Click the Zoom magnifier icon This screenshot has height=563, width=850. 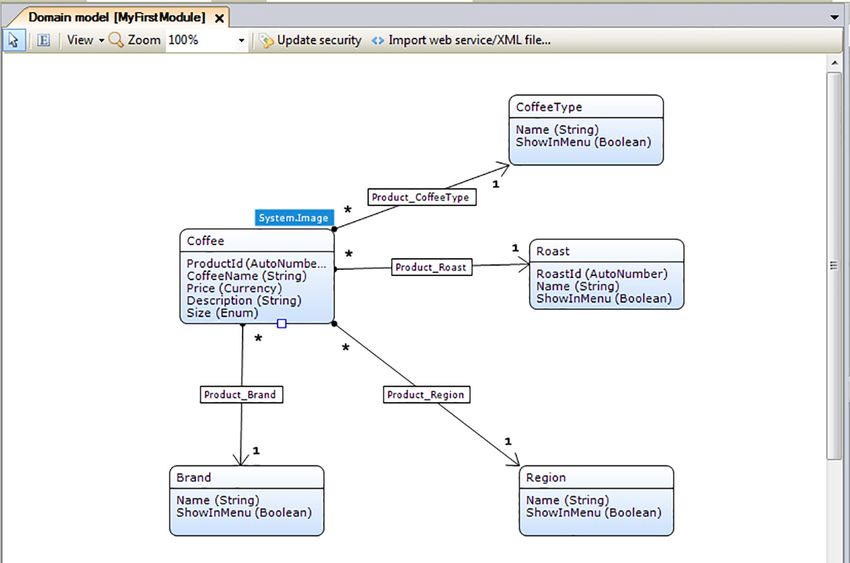coord(116,40)
